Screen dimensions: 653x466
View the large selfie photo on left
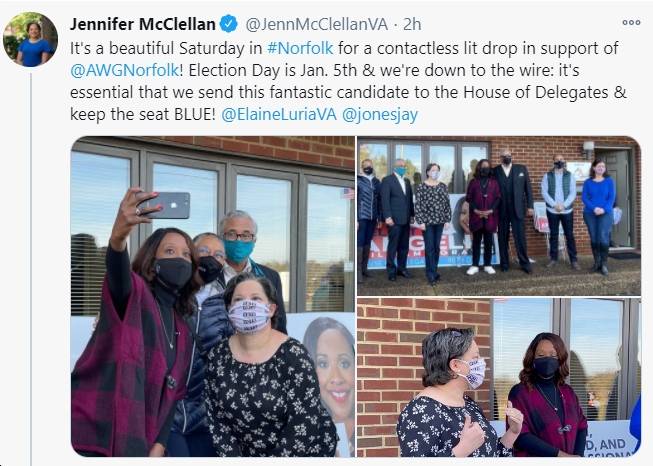click(x=213, y=296)
